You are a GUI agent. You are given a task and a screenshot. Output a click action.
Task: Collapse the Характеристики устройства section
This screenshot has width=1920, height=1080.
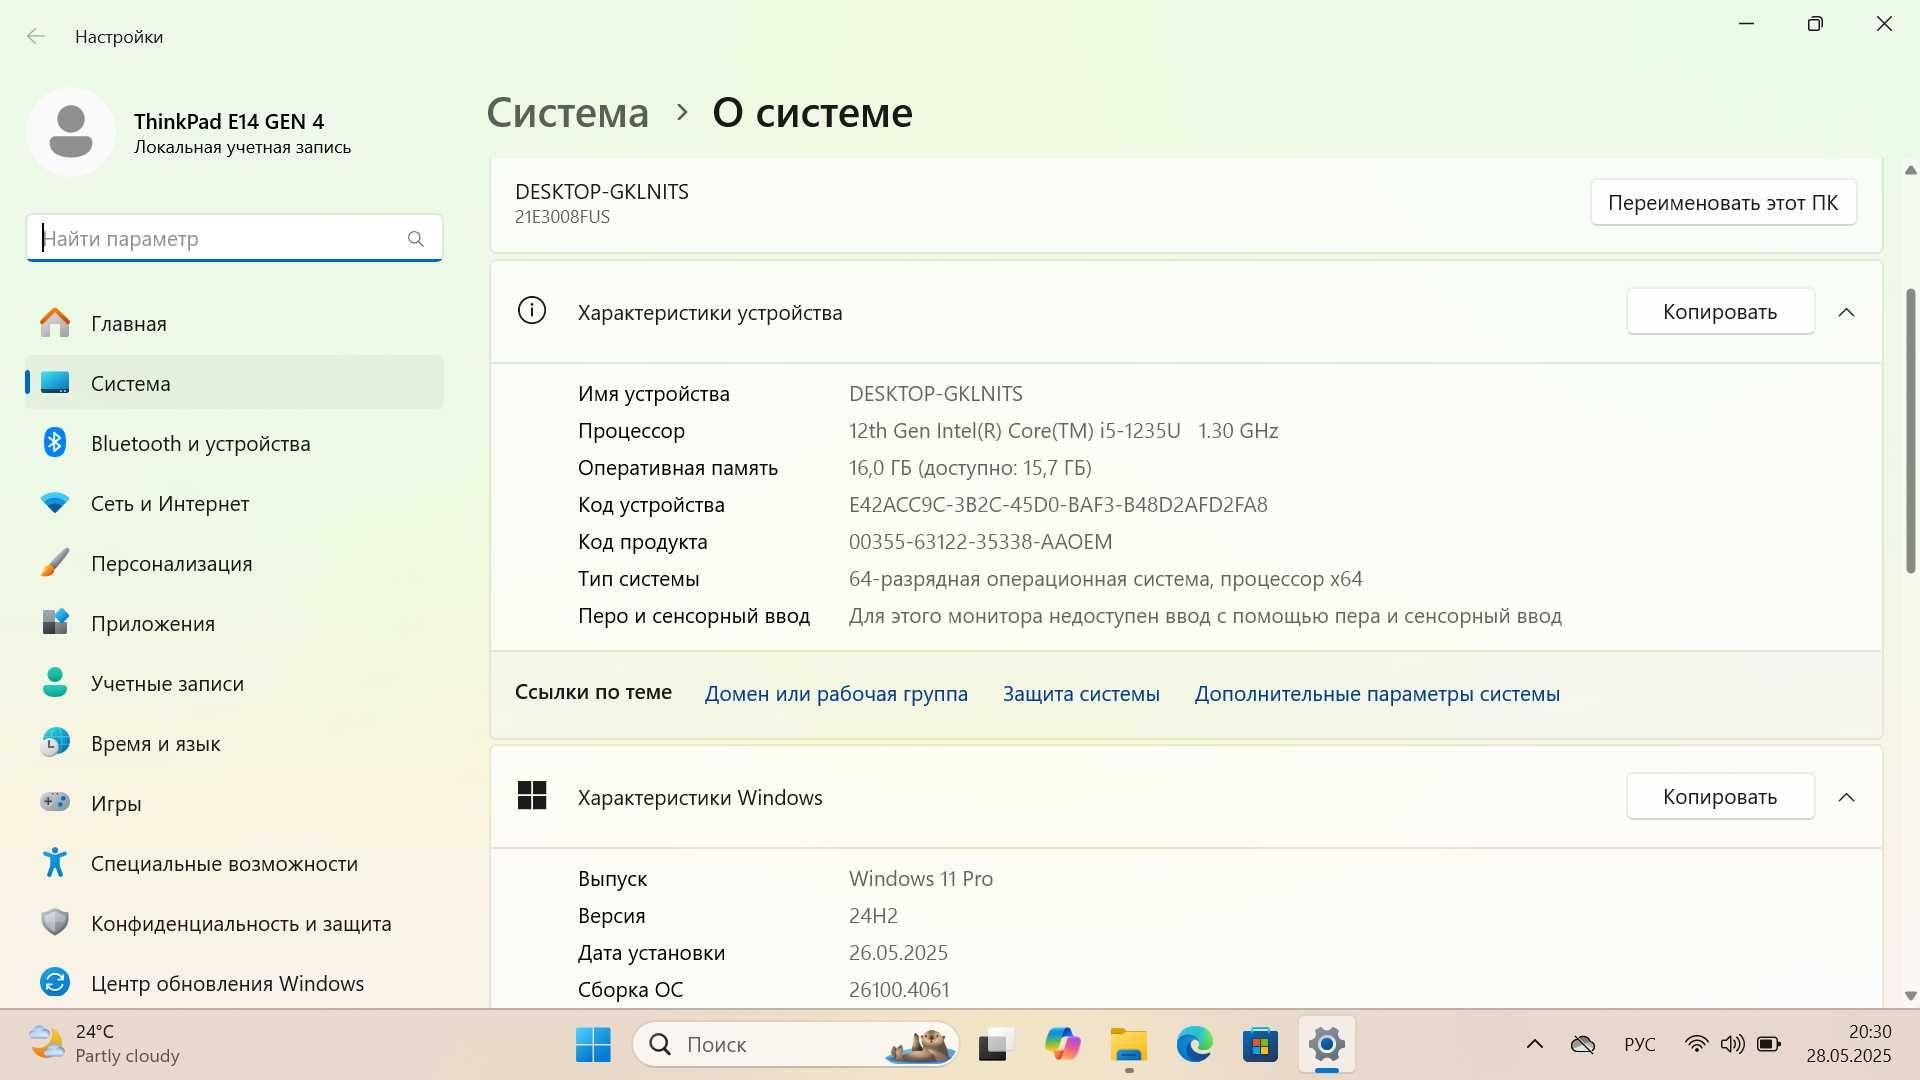[1846, 312]
